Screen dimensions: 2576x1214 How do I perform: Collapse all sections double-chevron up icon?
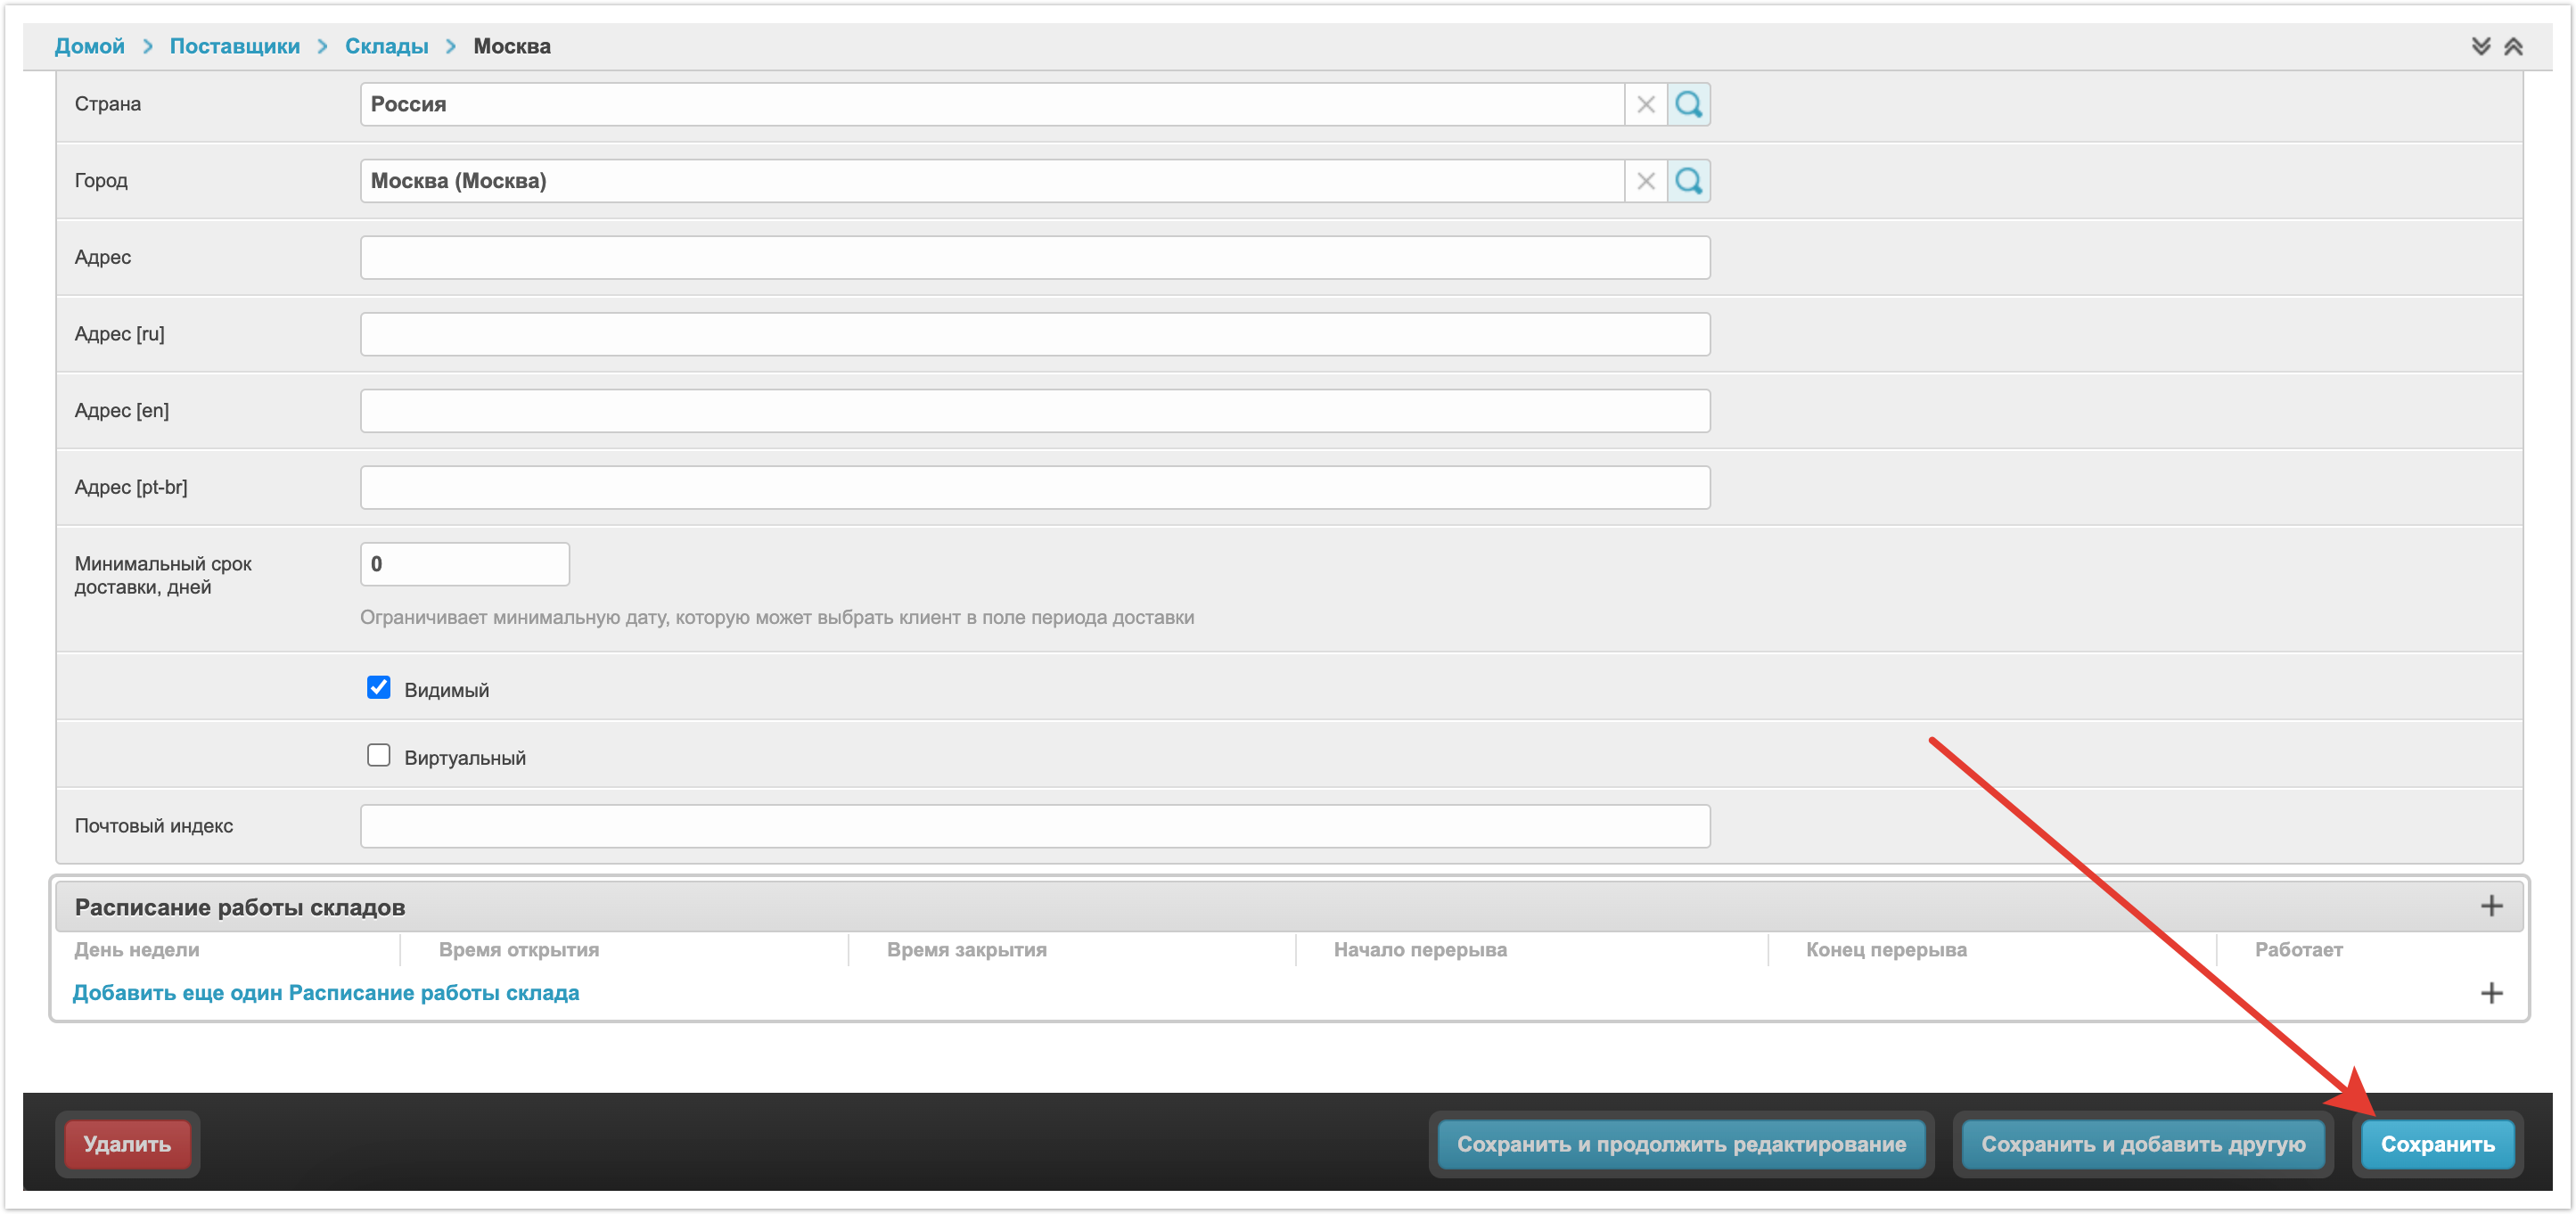point(2512,46)
